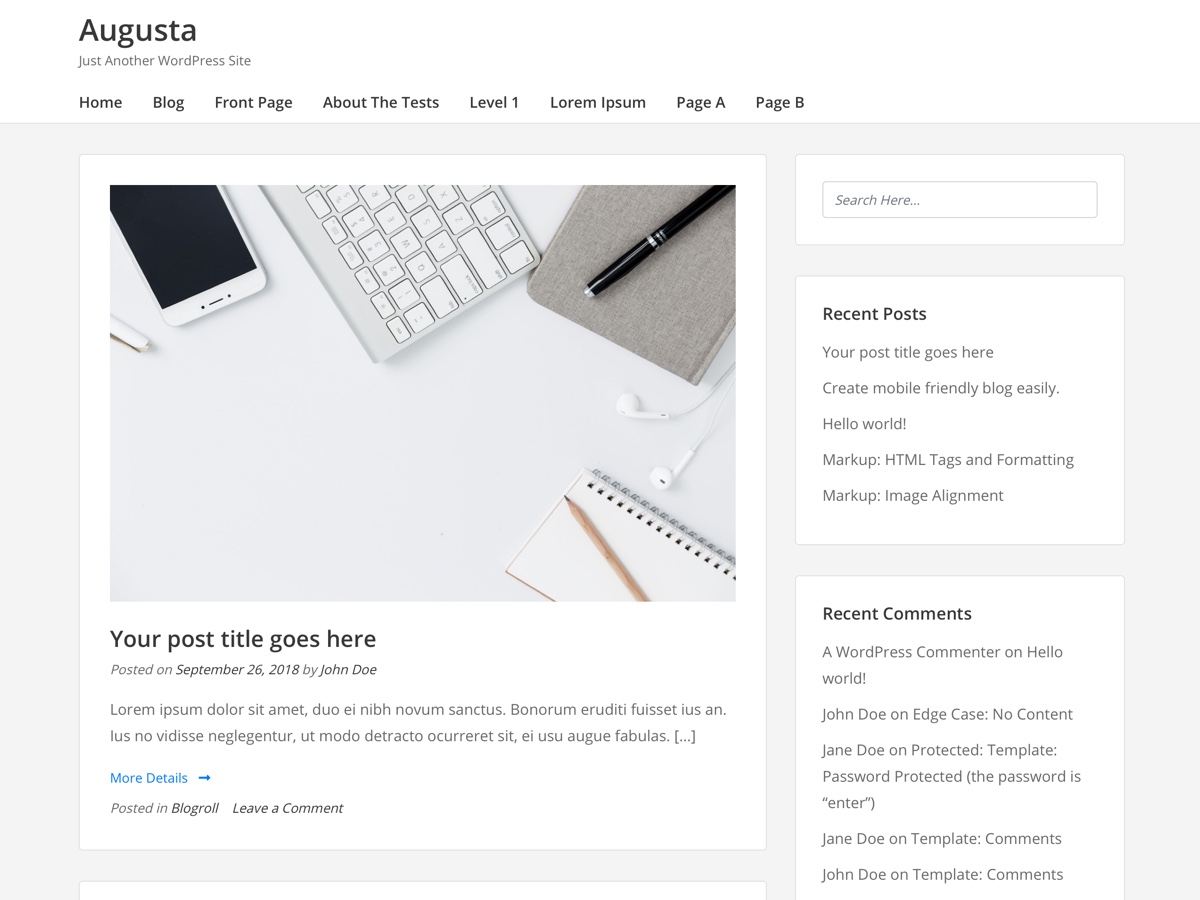Open the Home menu item
Screen dimensions: 1200x900
click(x=100, y=102)
